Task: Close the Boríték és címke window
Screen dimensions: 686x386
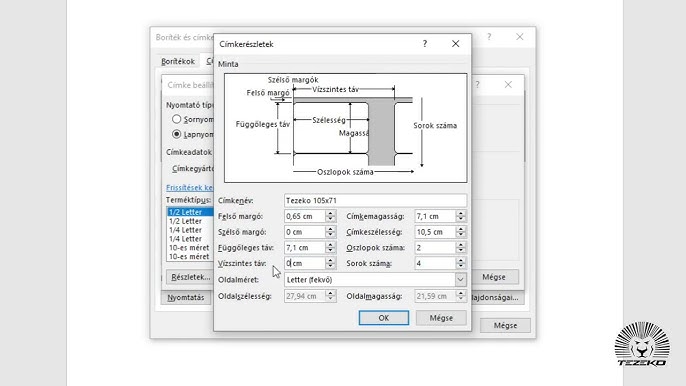Action: tap(519, 37)
